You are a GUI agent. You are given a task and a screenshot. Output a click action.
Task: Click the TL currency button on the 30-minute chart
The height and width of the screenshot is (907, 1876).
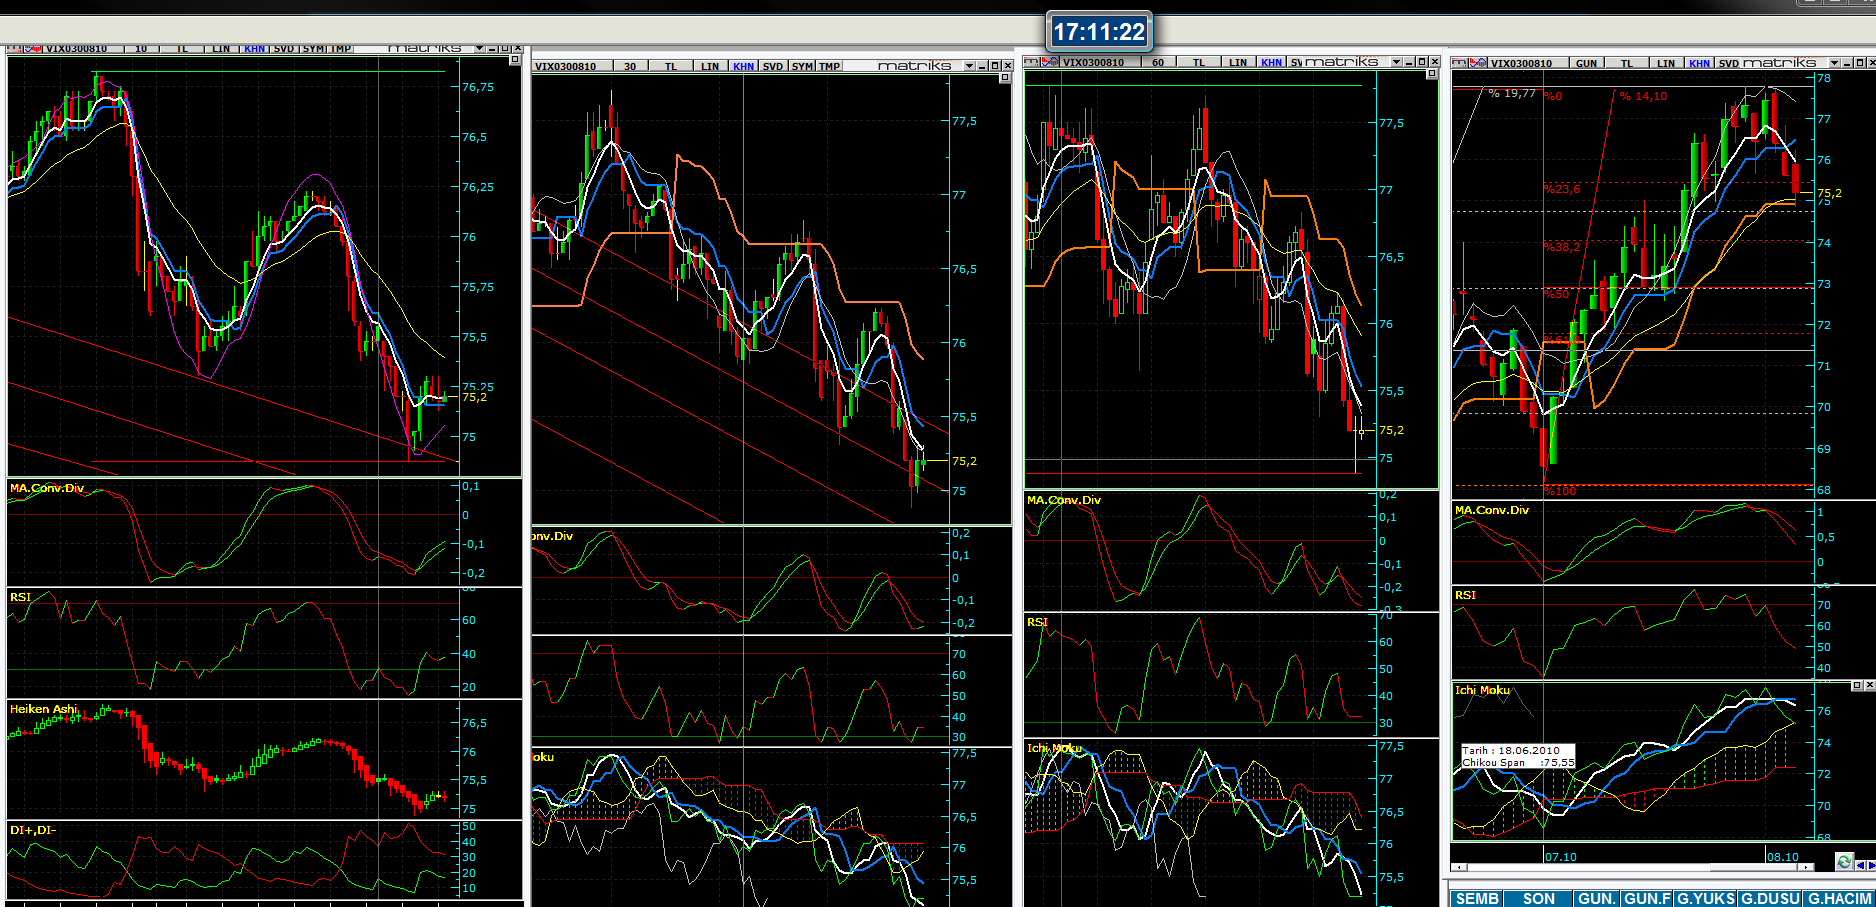click(671, 66)
